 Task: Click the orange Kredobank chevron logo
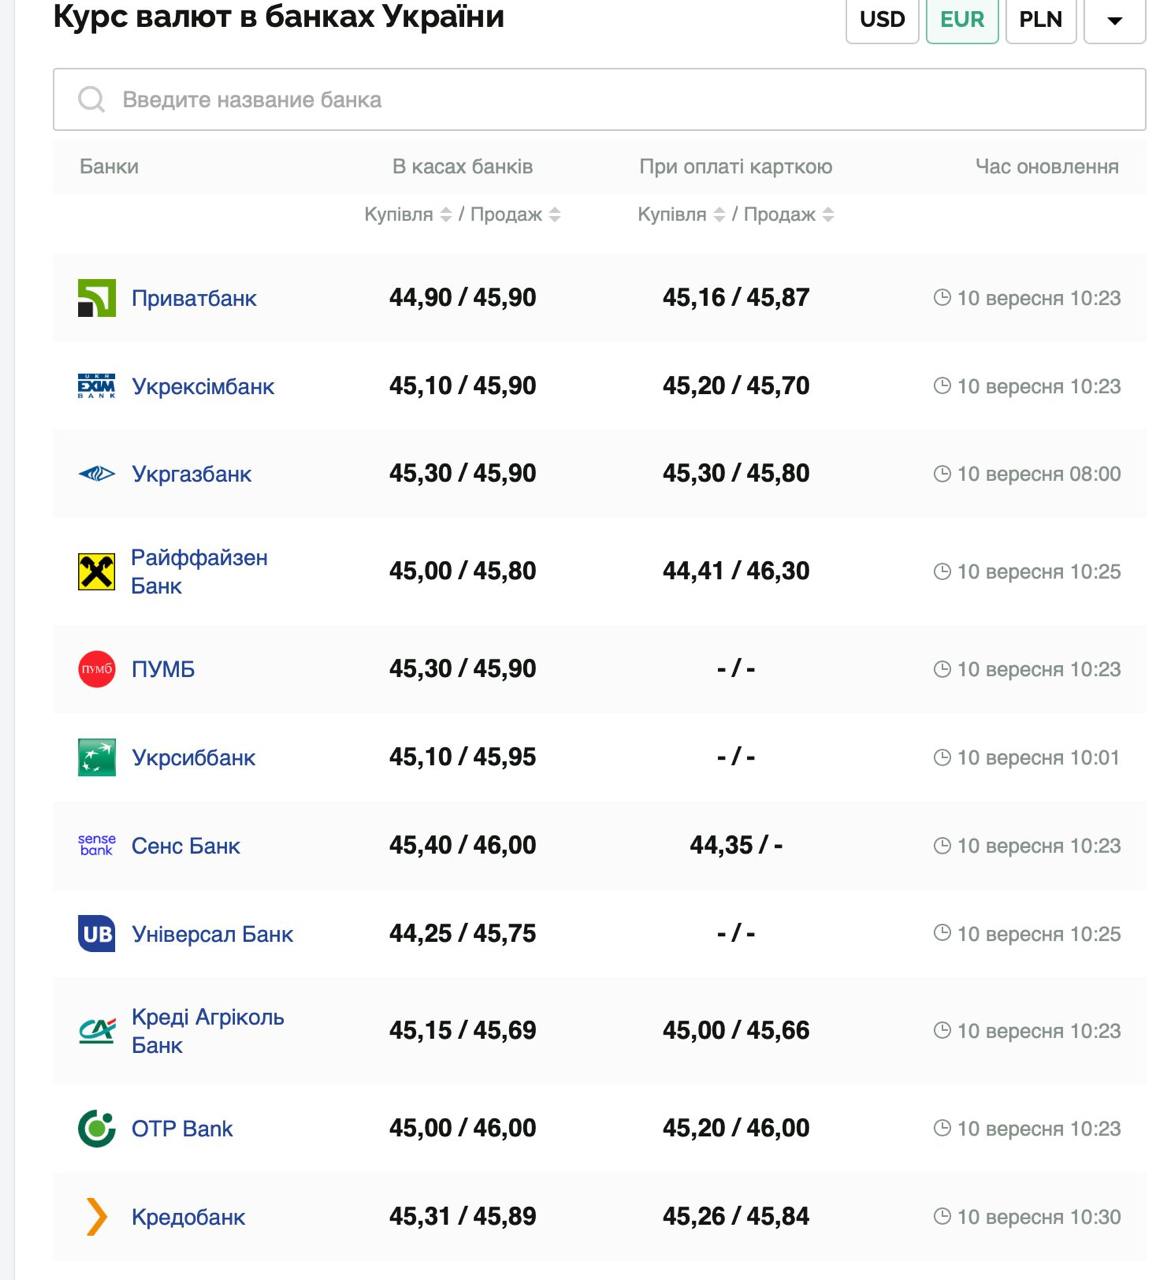[x=97, y=1217]
